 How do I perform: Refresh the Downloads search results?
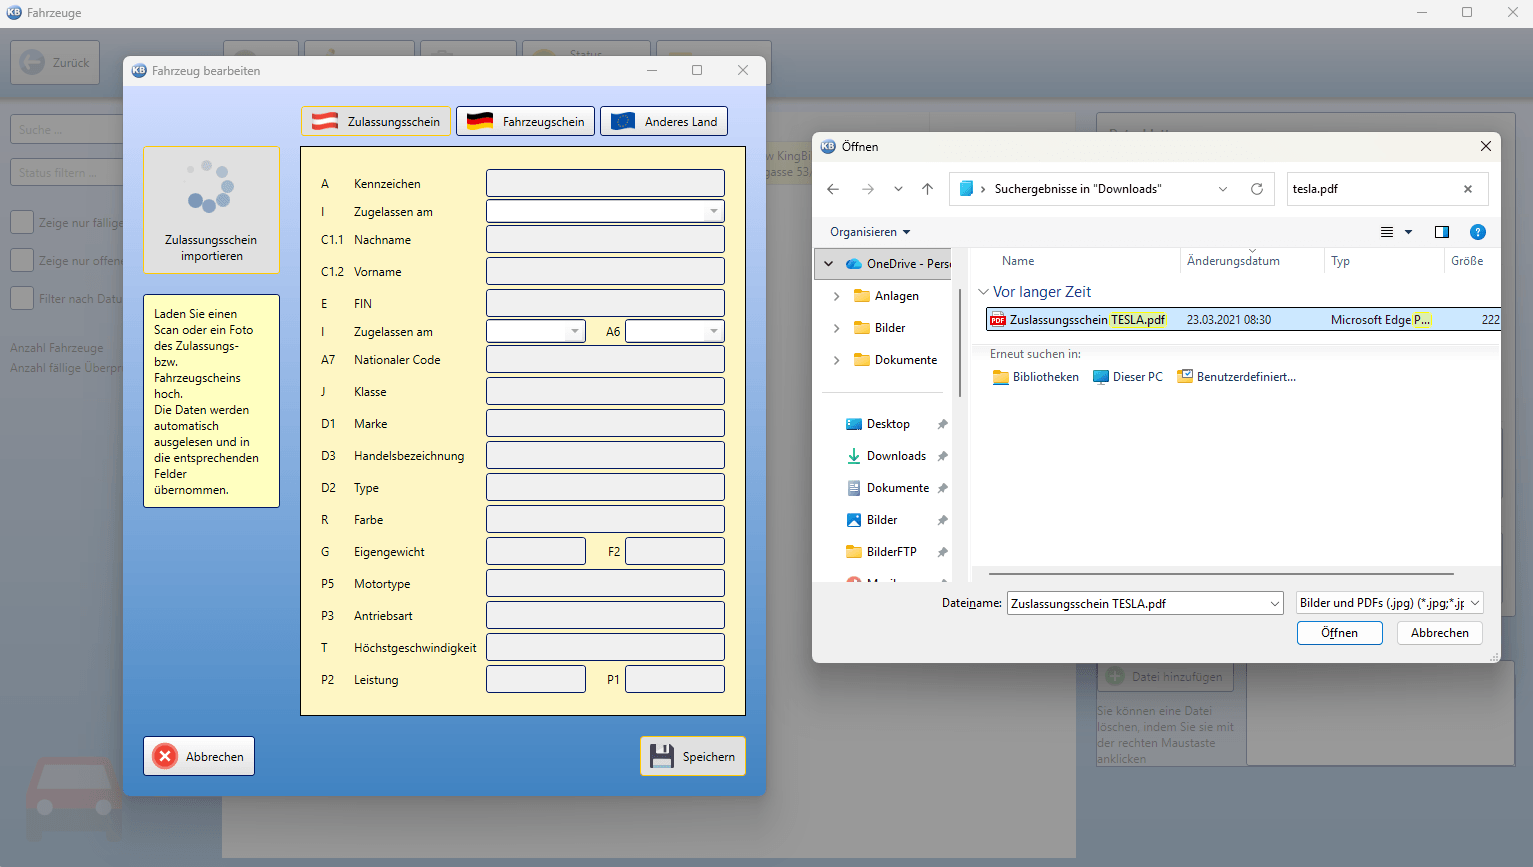tap(1257, 189)
